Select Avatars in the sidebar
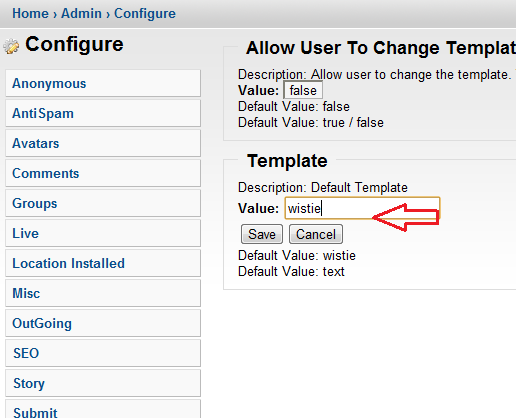The width and height of the screenshot is (516, 418). click(103, 143)
